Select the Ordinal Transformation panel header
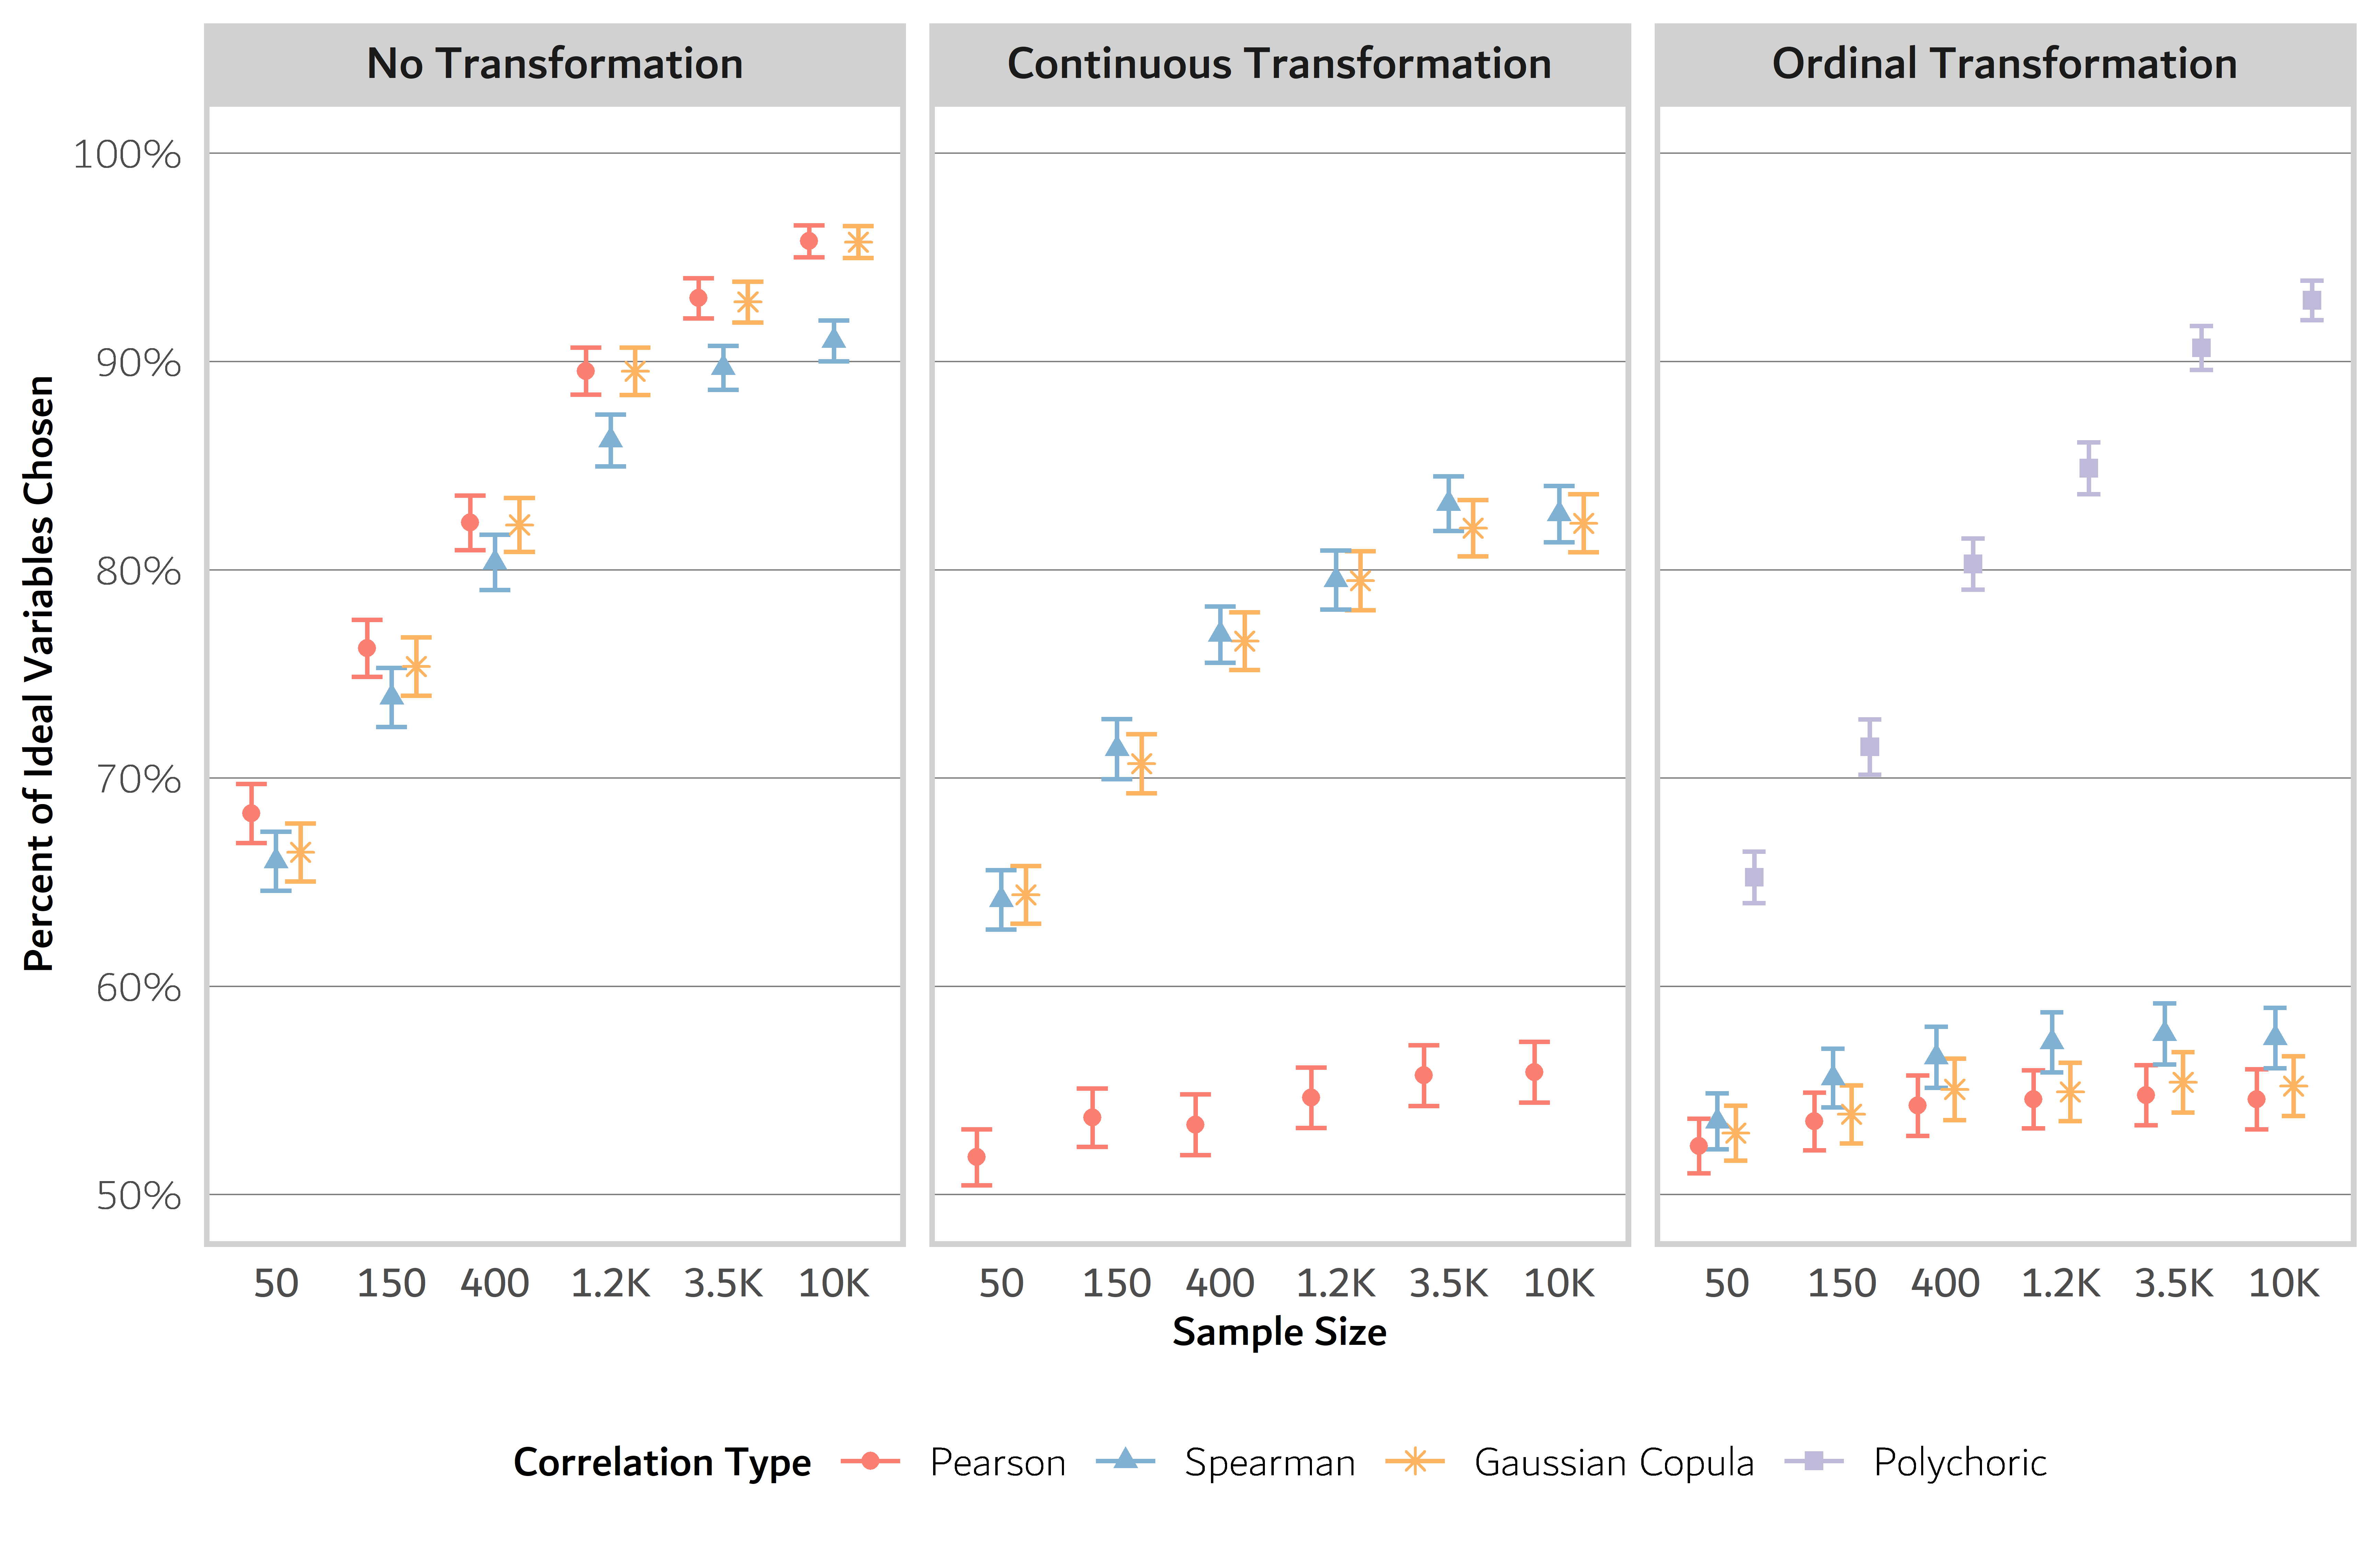2380x1545 pixels. pos(2004,64)
